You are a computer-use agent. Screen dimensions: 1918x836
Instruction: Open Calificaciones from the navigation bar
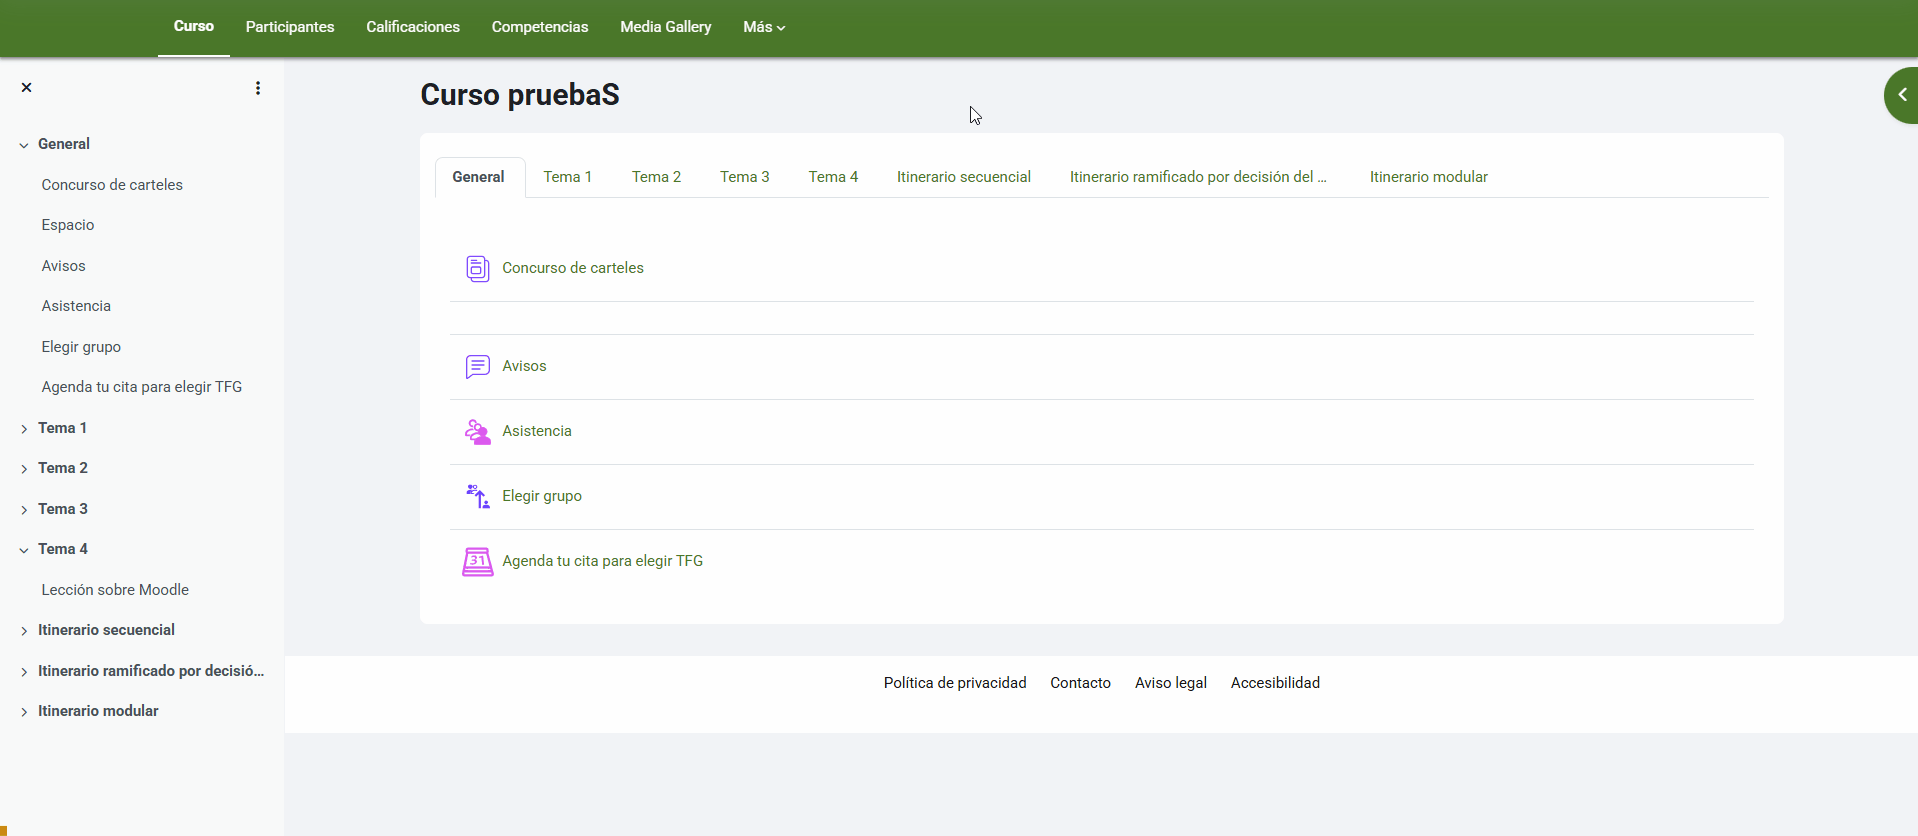(x=413, y=27)
